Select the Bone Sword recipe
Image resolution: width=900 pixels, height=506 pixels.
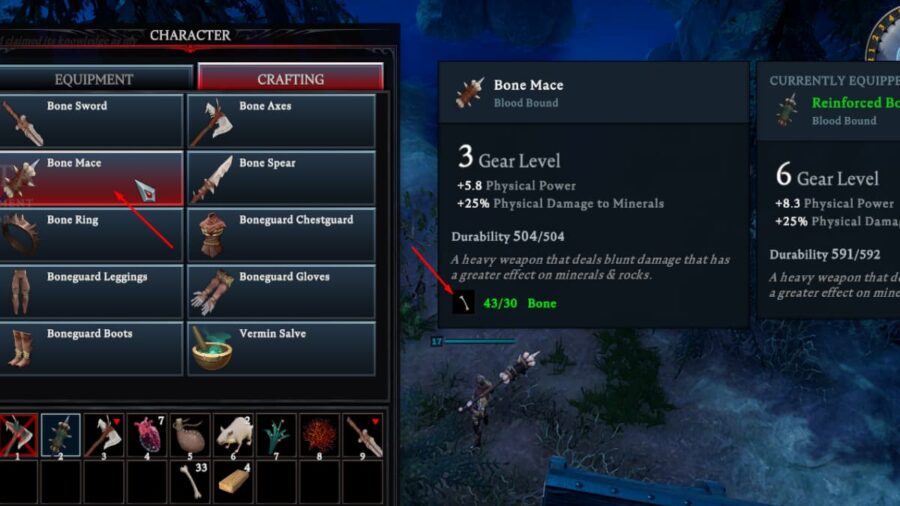tap(91, 121)
